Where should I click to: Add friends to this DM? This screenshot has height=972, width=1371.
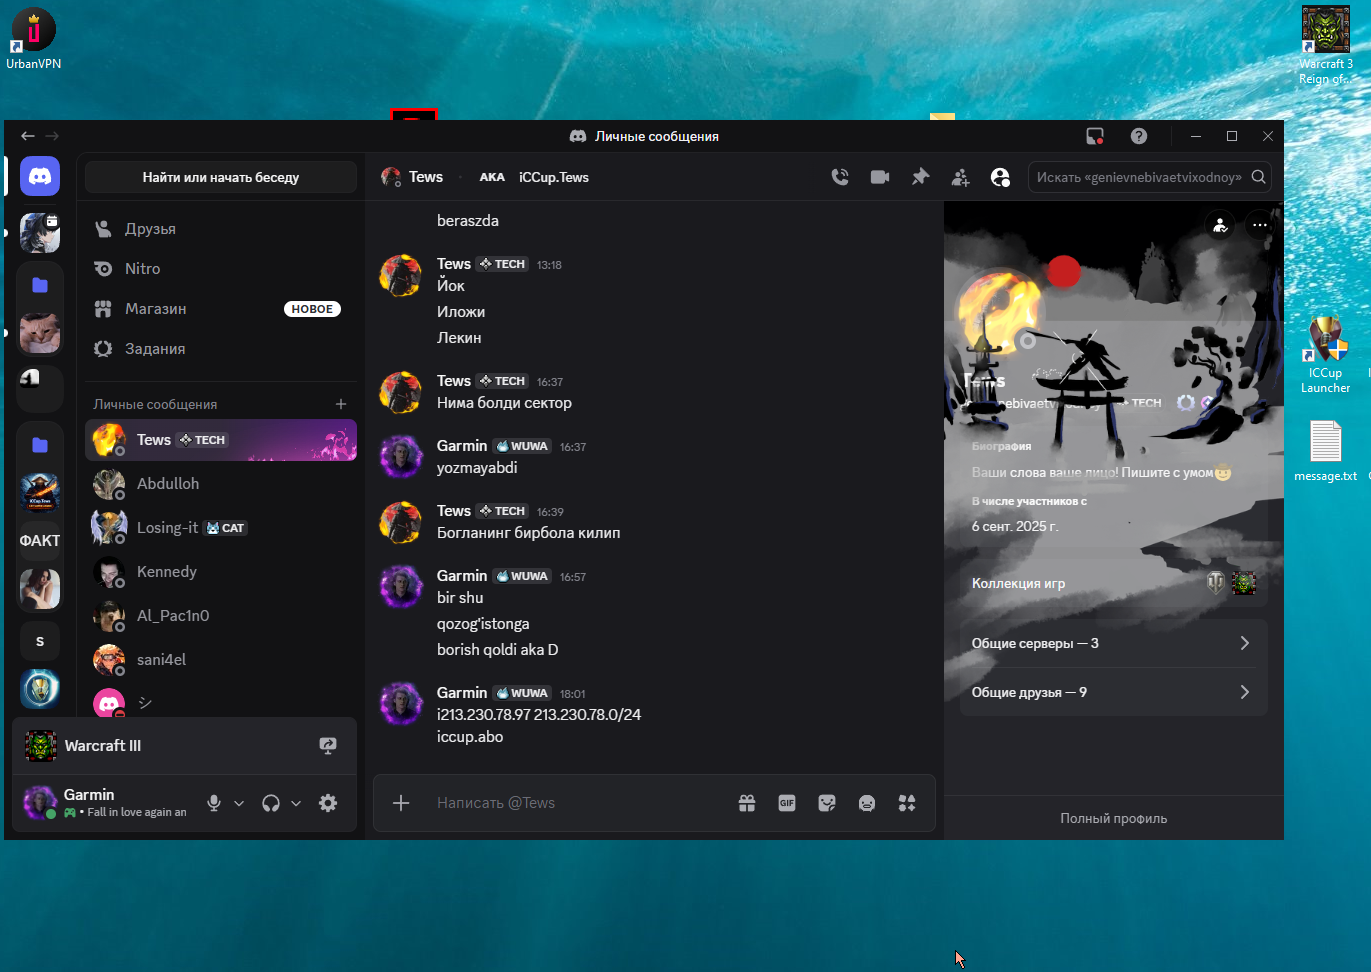click(960, 177)
